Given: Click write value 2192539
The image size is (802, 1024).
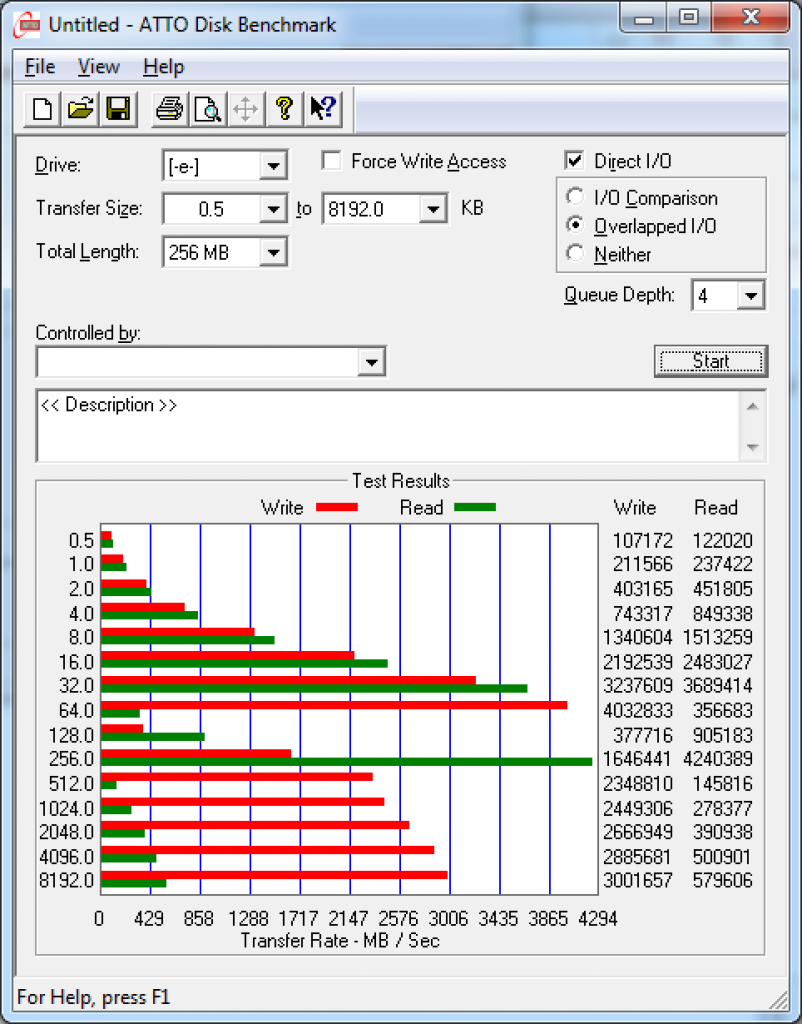Looking at the screenshot, I should click(x=637, y=662).
